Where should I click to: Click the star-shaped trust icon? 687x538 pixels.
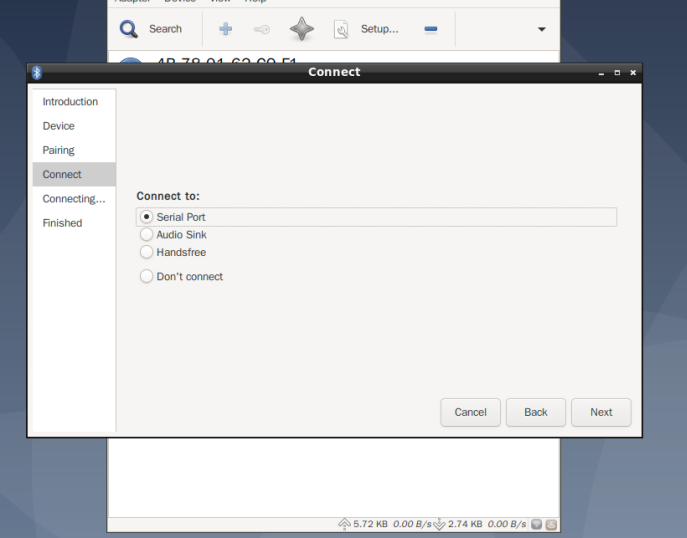pyautogui.click(x=301, y=29)
